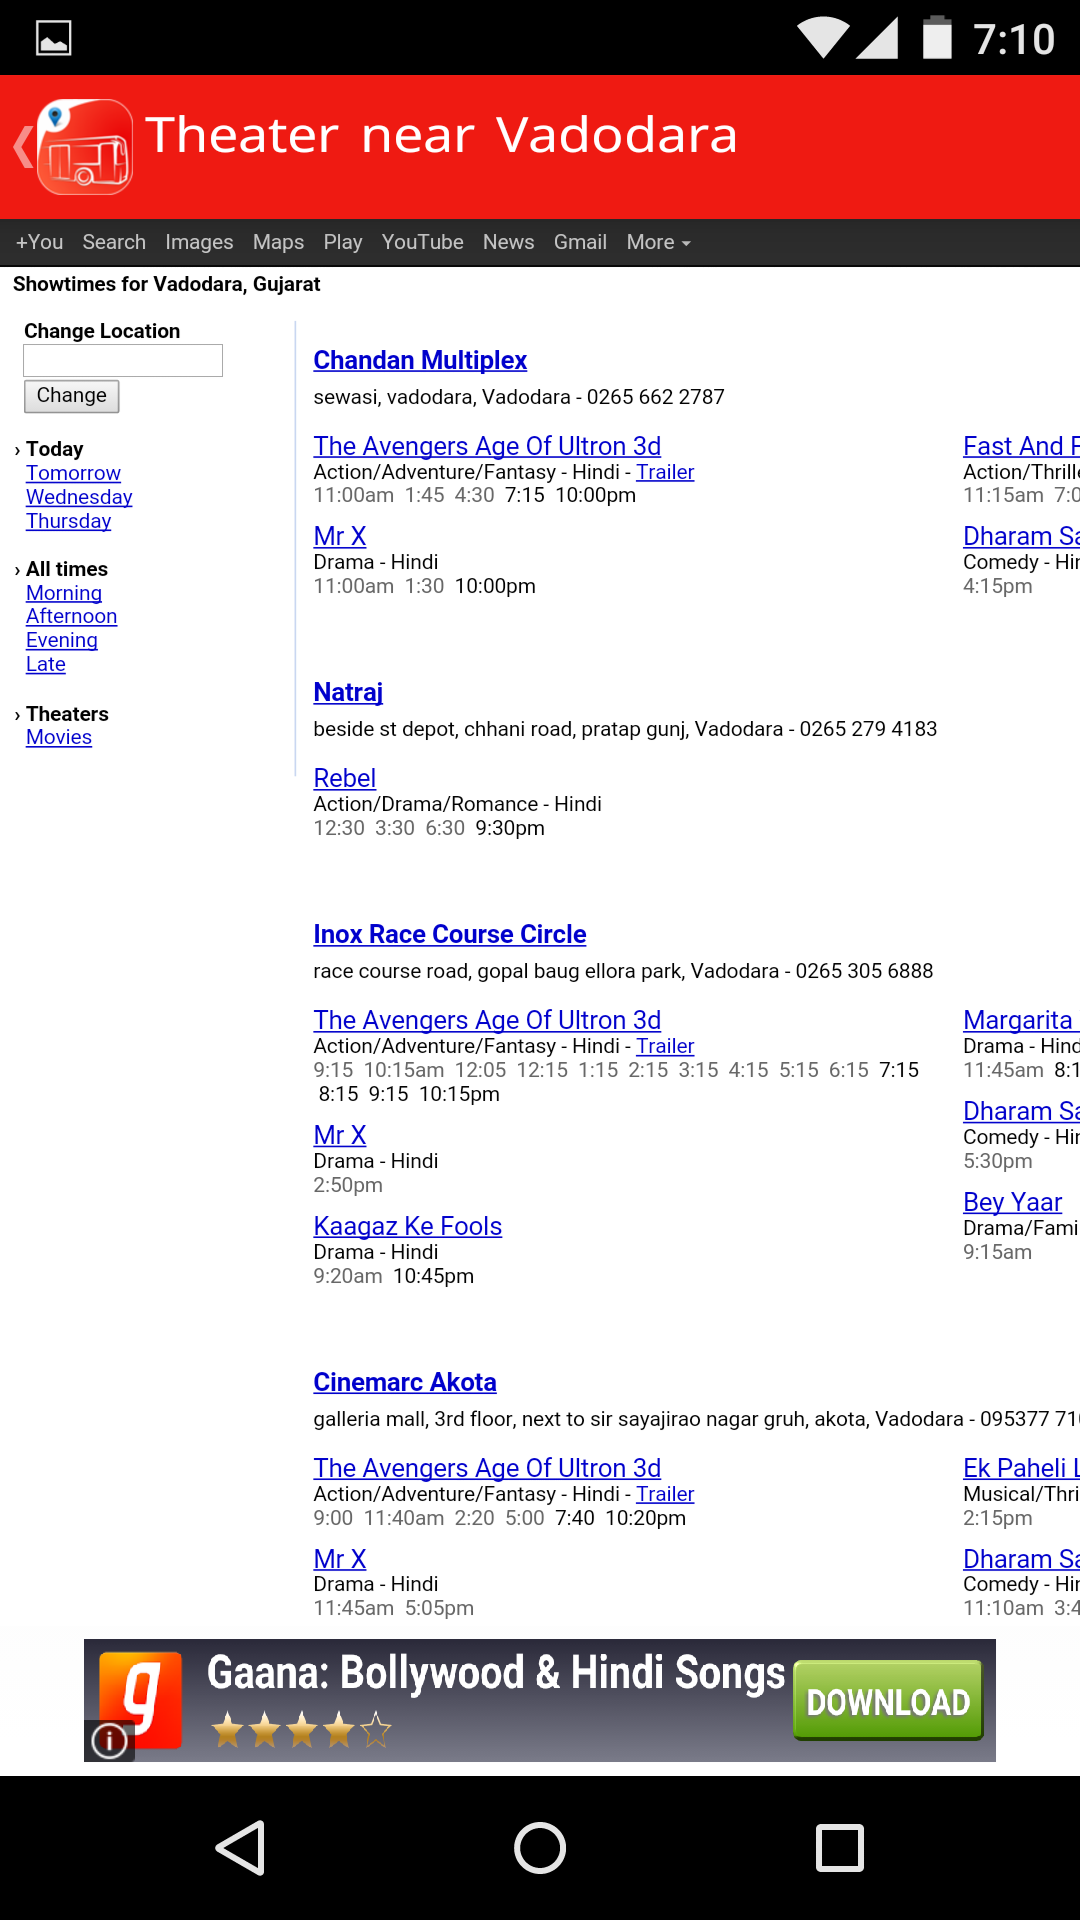Open Ek Paheli movie link
This screenshot has height=1920, width=1080.
tap(1021, 1468)
